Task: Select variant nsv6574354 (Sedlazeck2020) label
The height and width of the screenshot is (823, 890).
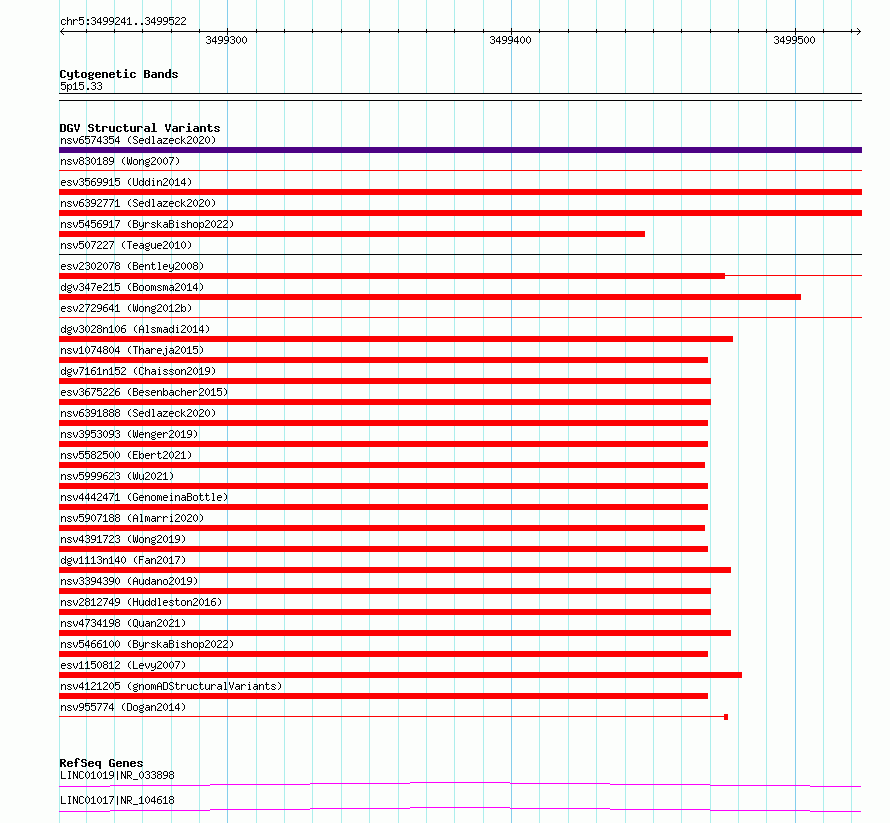Action: pos(138,140)
